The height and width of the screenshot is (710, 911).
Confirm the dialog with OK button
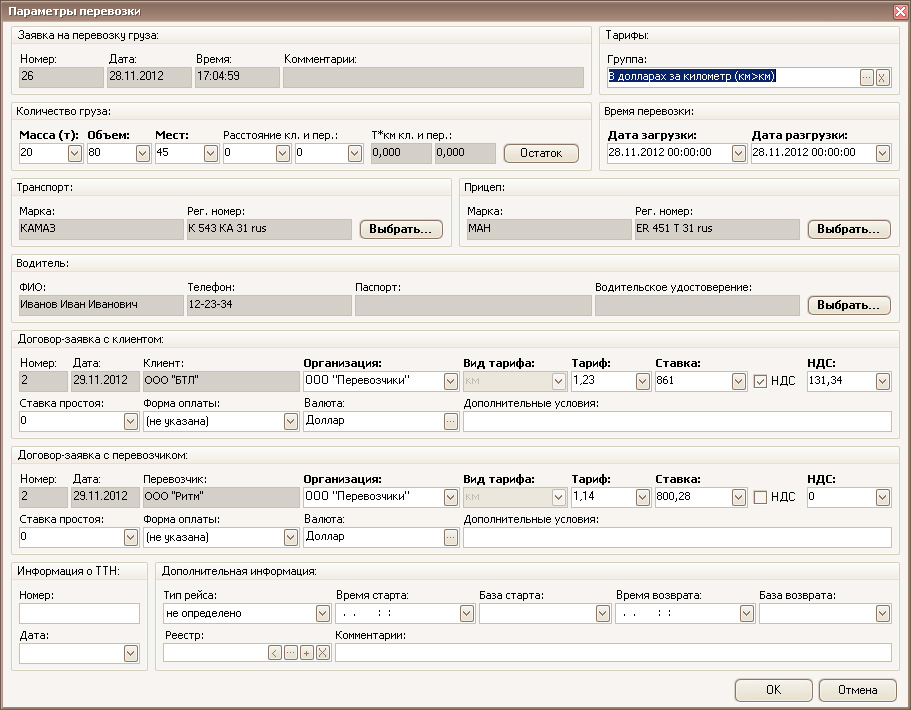click(773, 690)
